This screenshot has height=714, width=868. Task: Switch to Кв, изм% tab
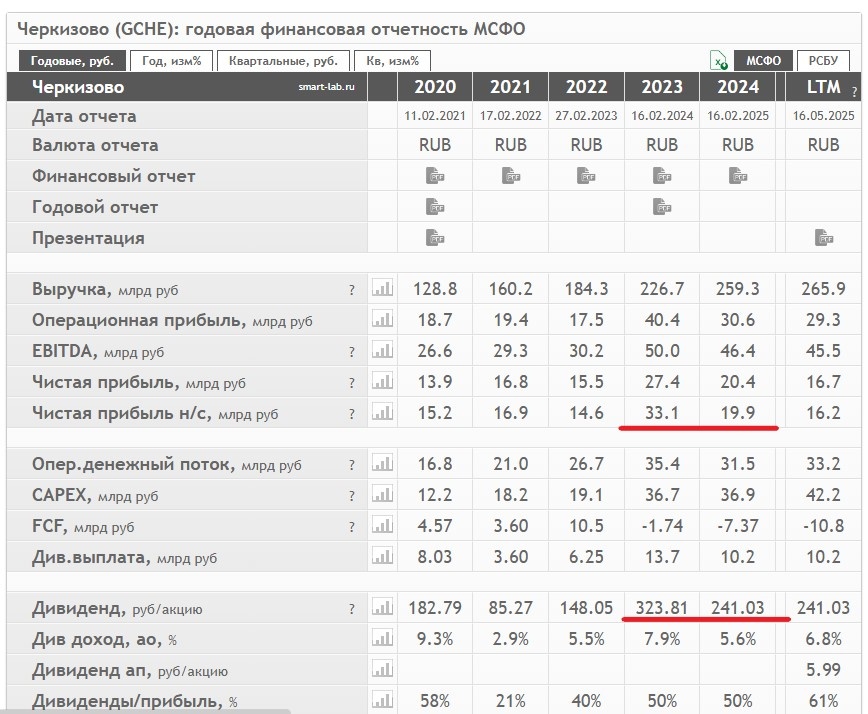pos(392,60)
